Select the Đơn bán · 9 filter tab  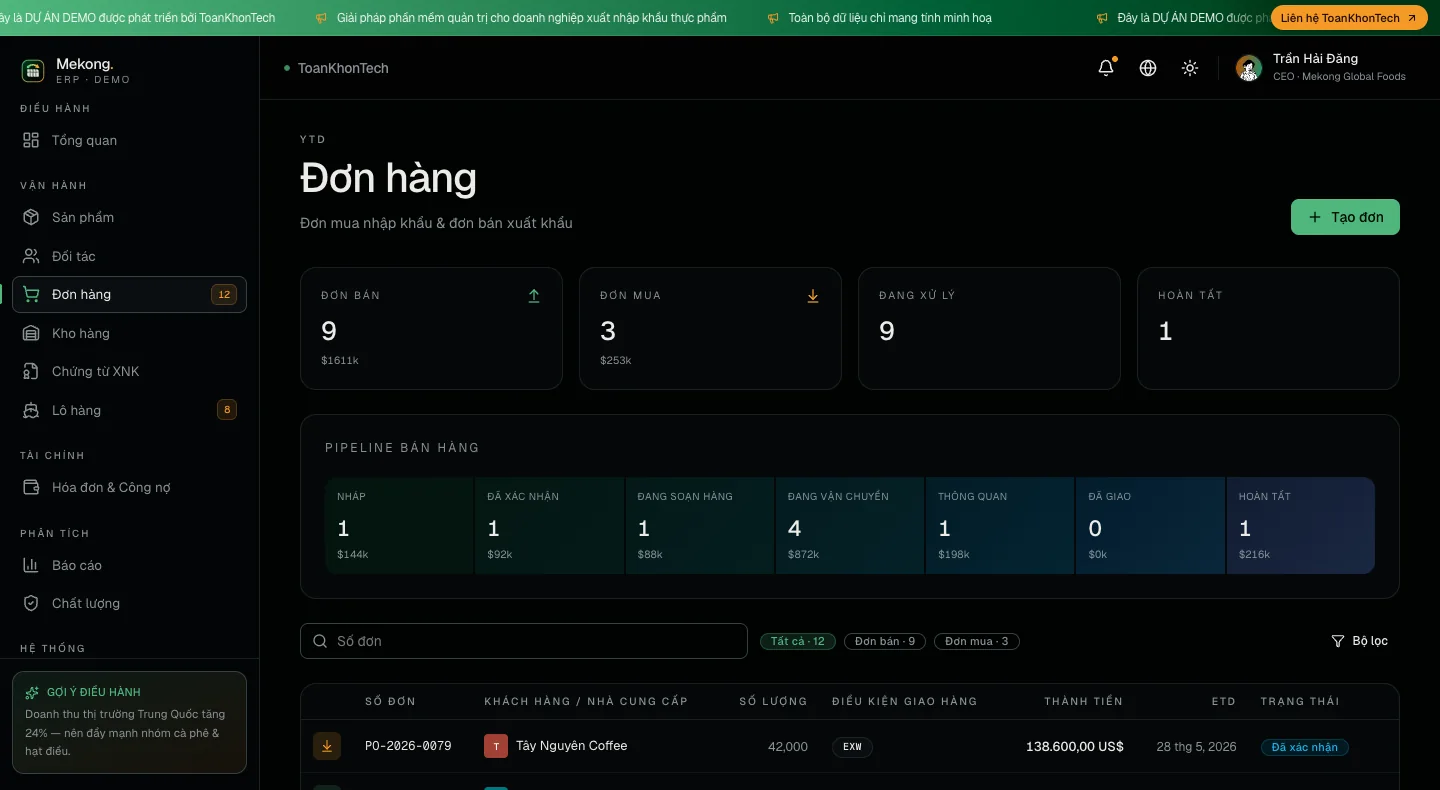point(885,641)
